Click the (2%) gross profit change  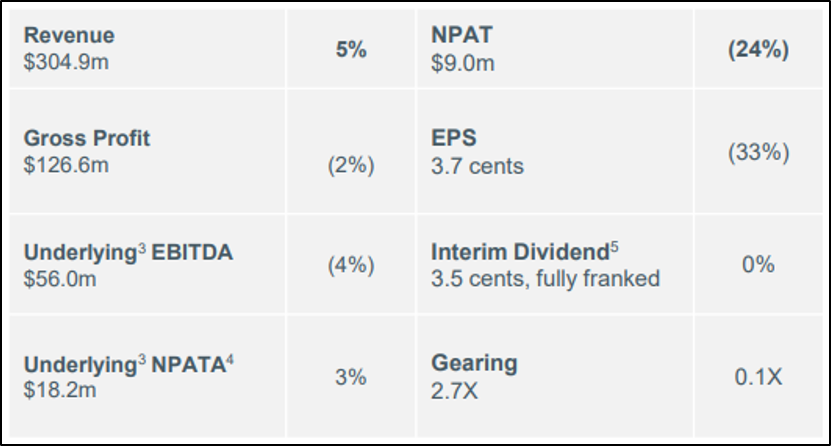[x=351, y=165]
